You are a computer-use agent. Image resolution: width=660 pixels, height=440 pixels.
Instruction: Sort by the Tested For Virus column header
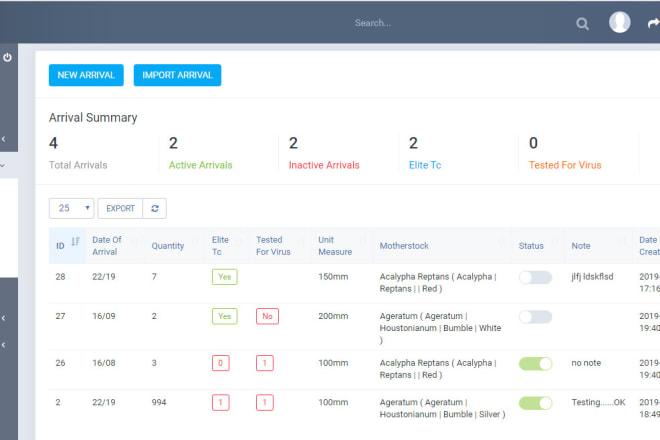[x=280, y=245]
